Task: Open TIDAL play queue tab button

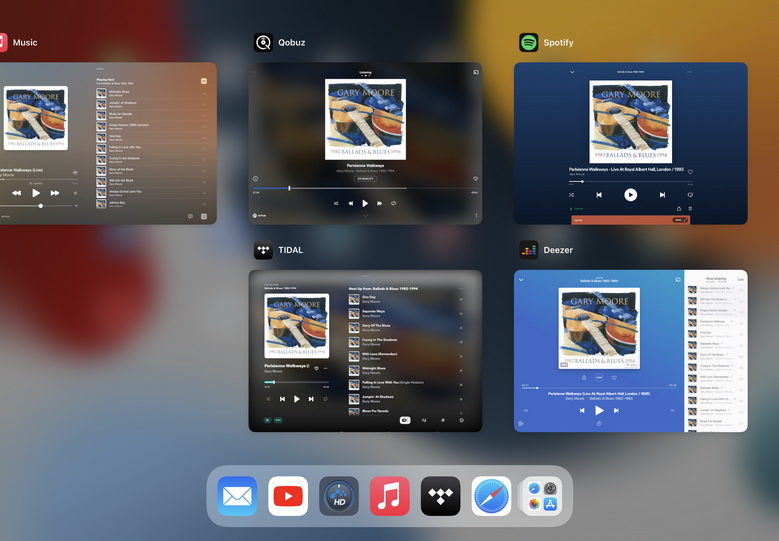Action: [x=405, y=420]
